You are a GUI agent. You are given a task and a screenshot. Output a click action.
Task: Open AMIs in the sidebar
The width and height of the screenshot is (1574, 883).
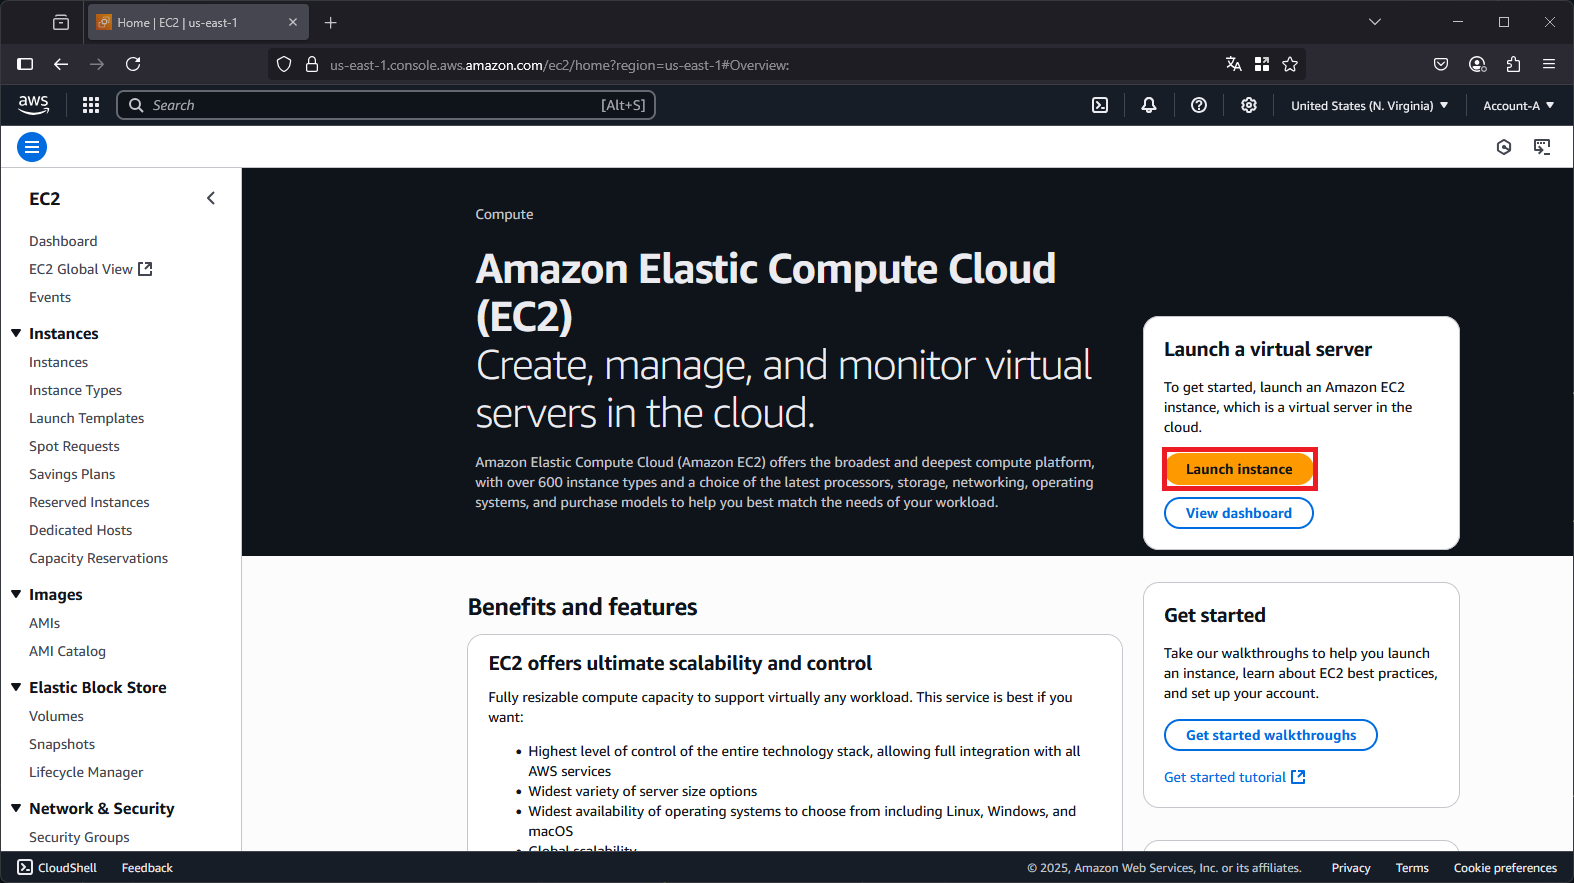(44, 623)
